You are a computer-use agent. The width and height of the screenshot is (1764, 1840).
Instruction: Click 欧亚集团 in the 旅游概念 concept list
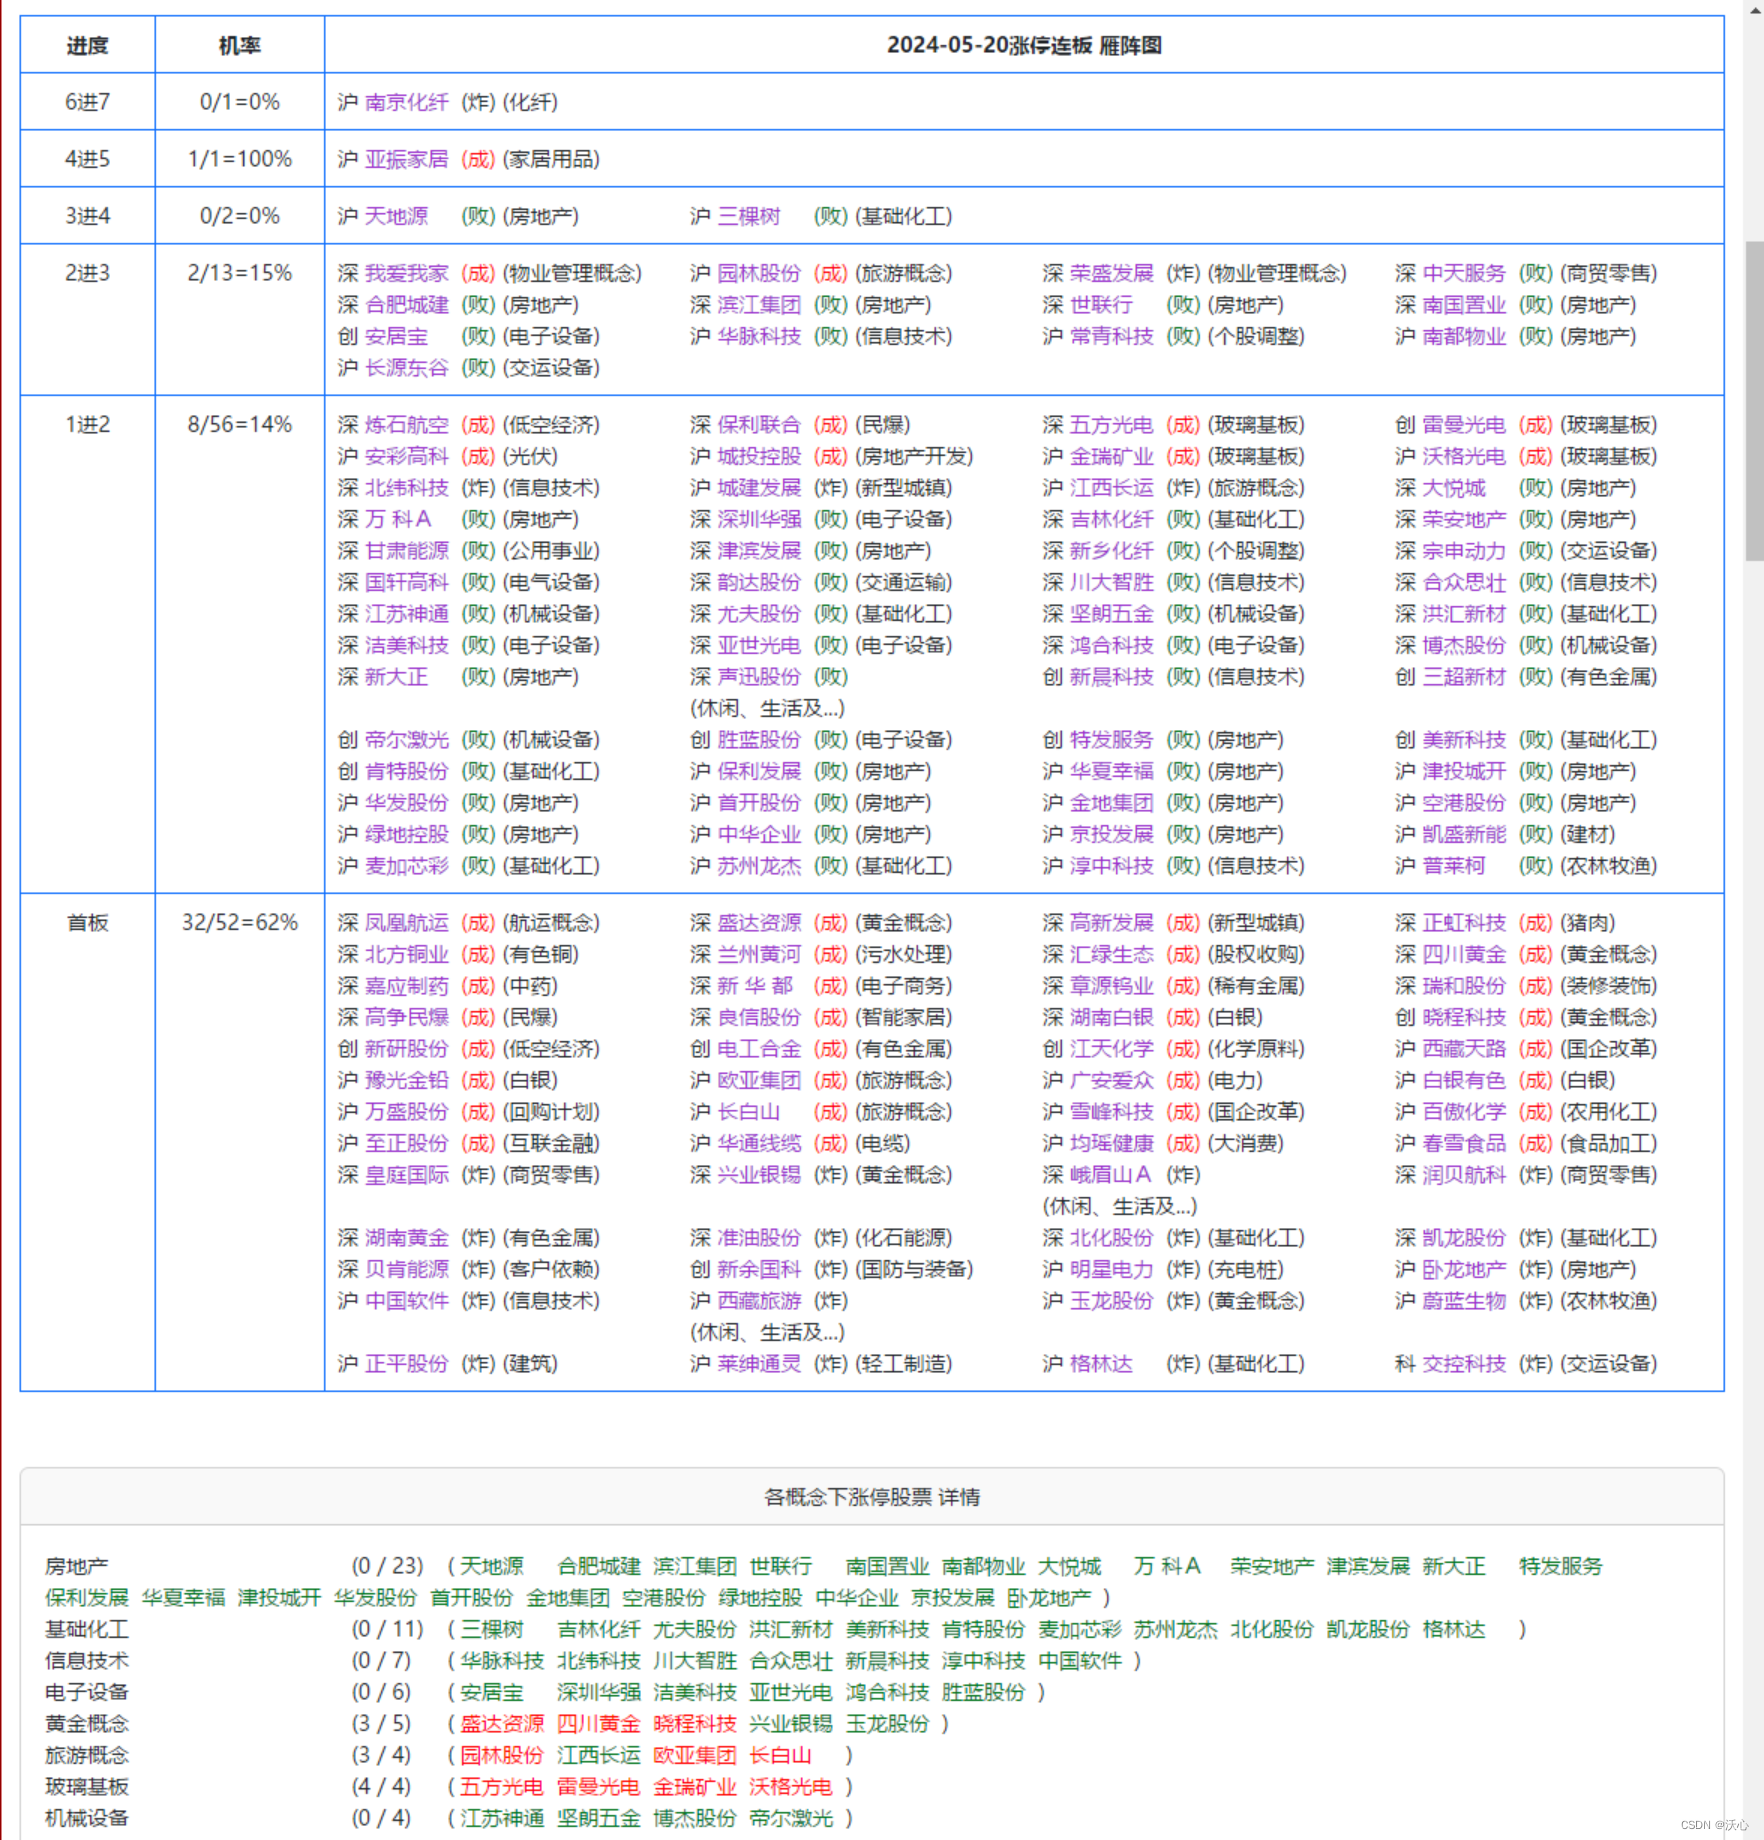tap(694, 1755)
